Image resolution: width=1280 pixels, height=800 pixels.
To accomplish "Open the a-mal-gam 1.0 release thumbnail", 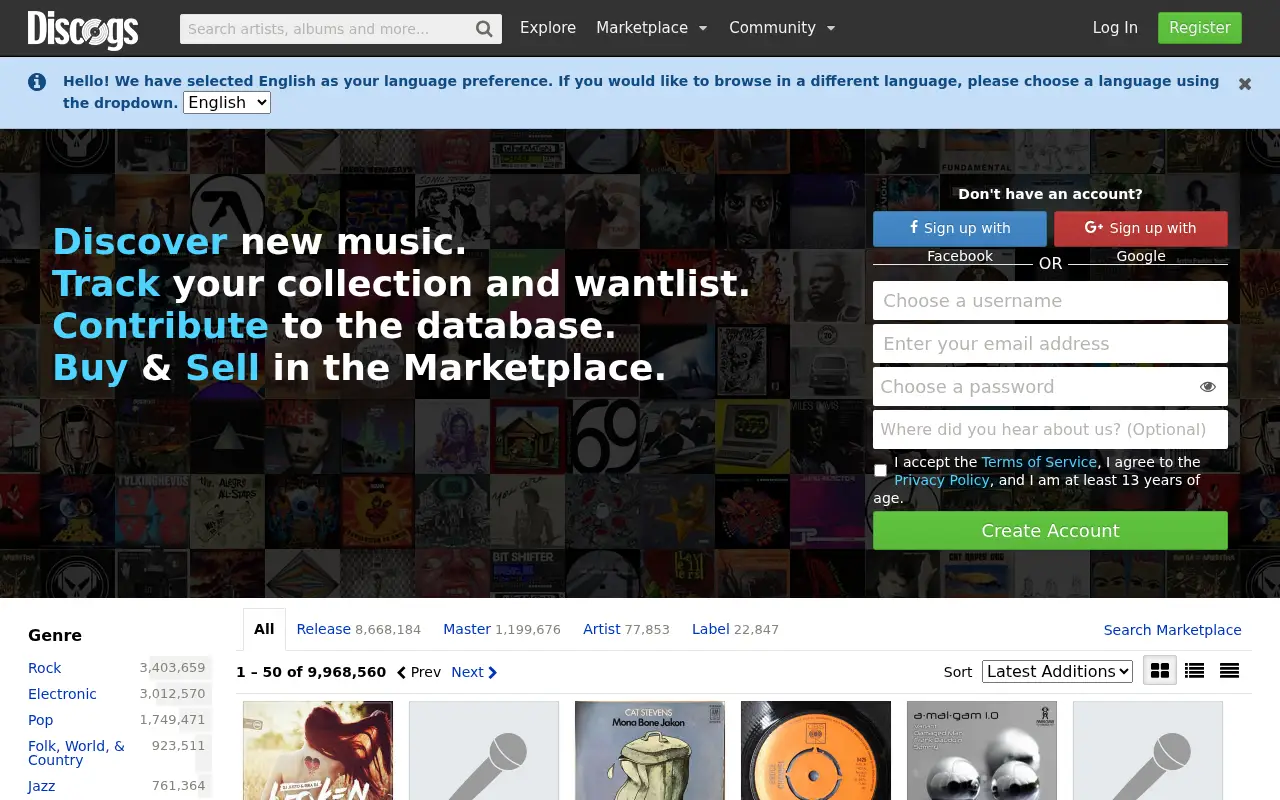I will pos(982,750).
